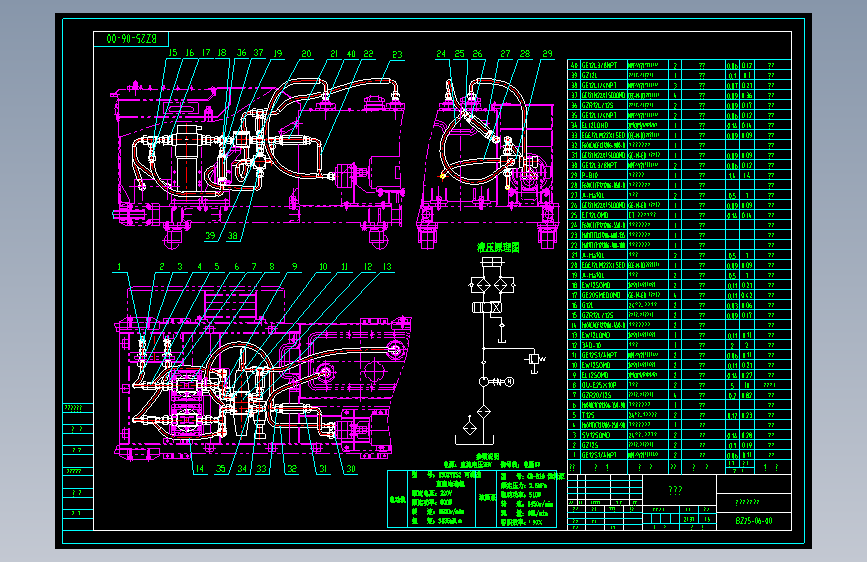This screenshot has height=562, width=867.
Task: Select callout number 2 above the plan view
Action: click(x=161, y=267)
